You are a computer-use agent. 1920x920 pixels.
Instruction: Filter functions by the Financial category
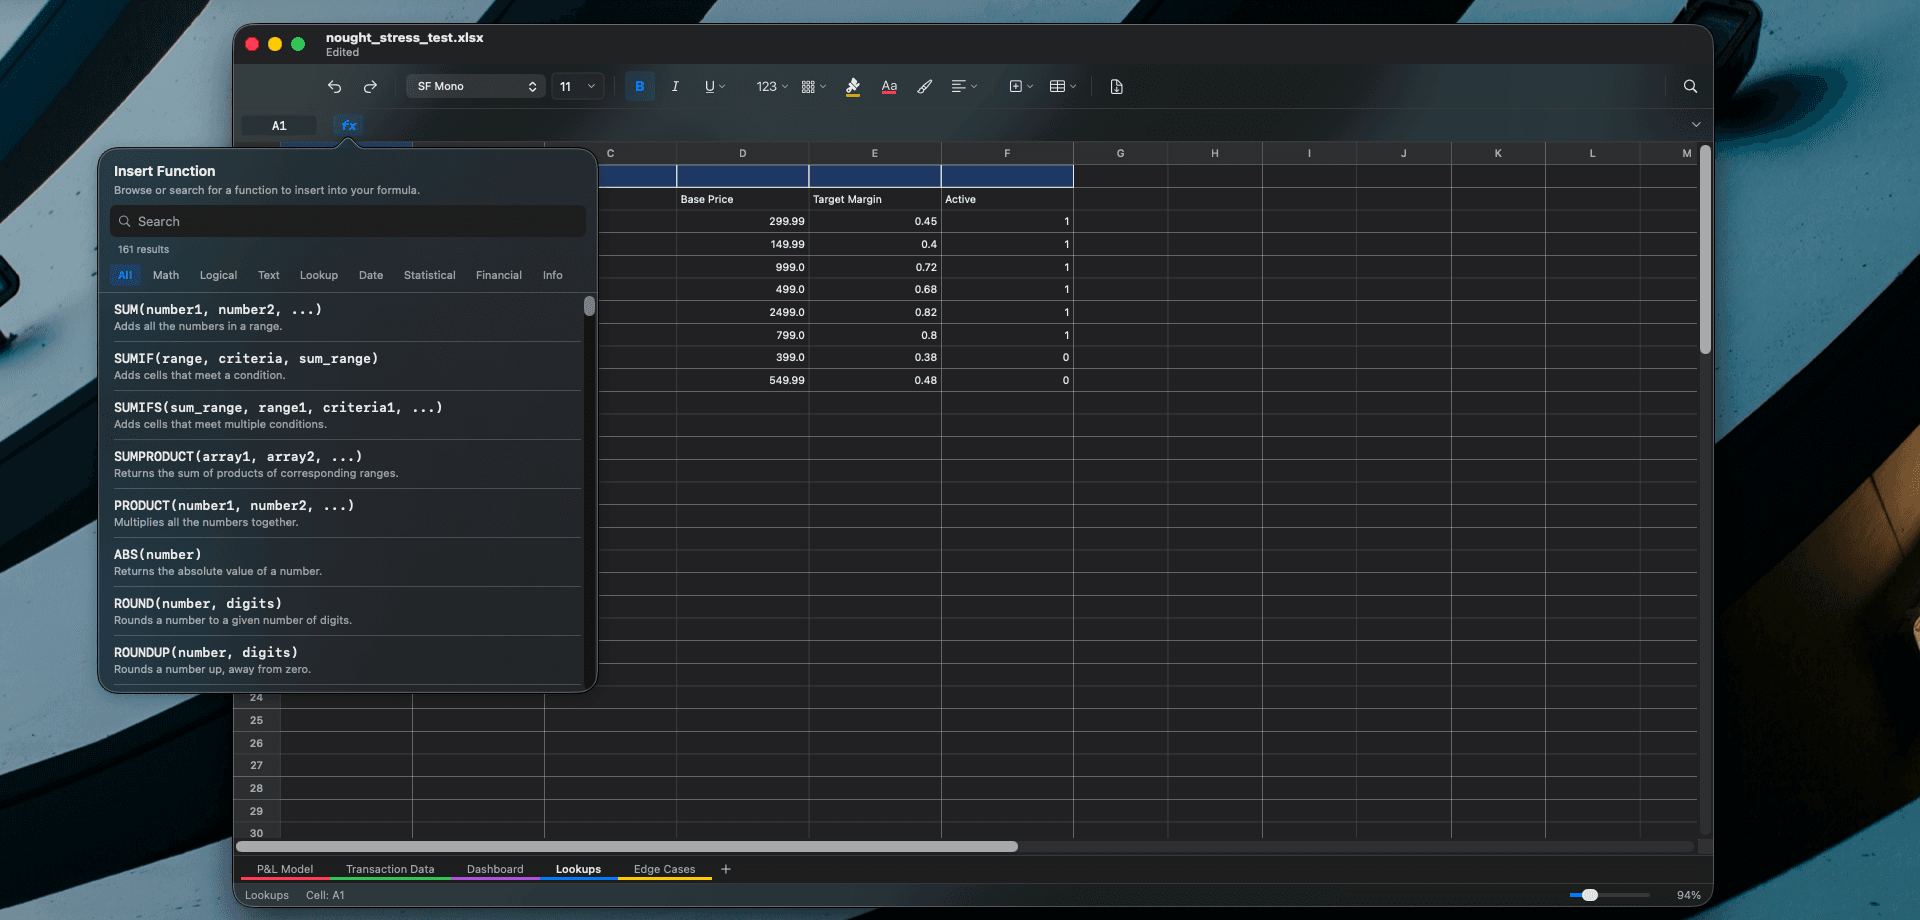498,275
